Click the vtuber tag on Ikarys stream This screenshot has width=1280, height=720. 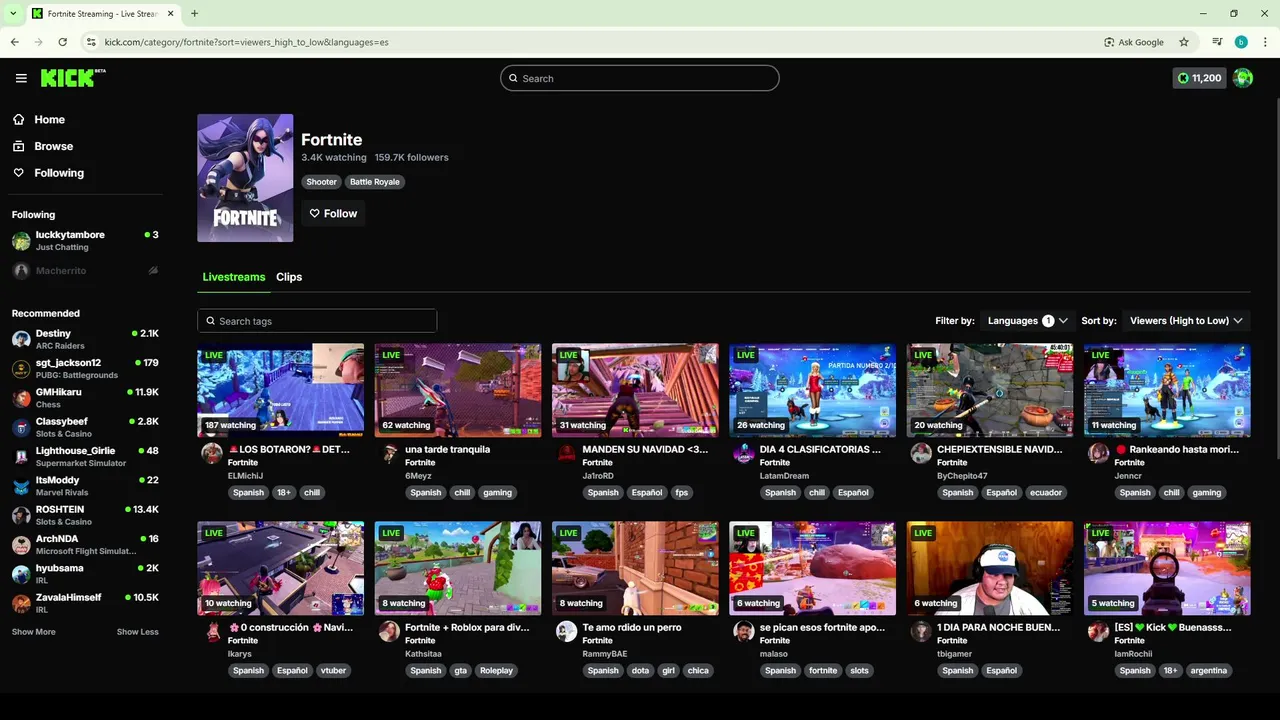point(333,670)
